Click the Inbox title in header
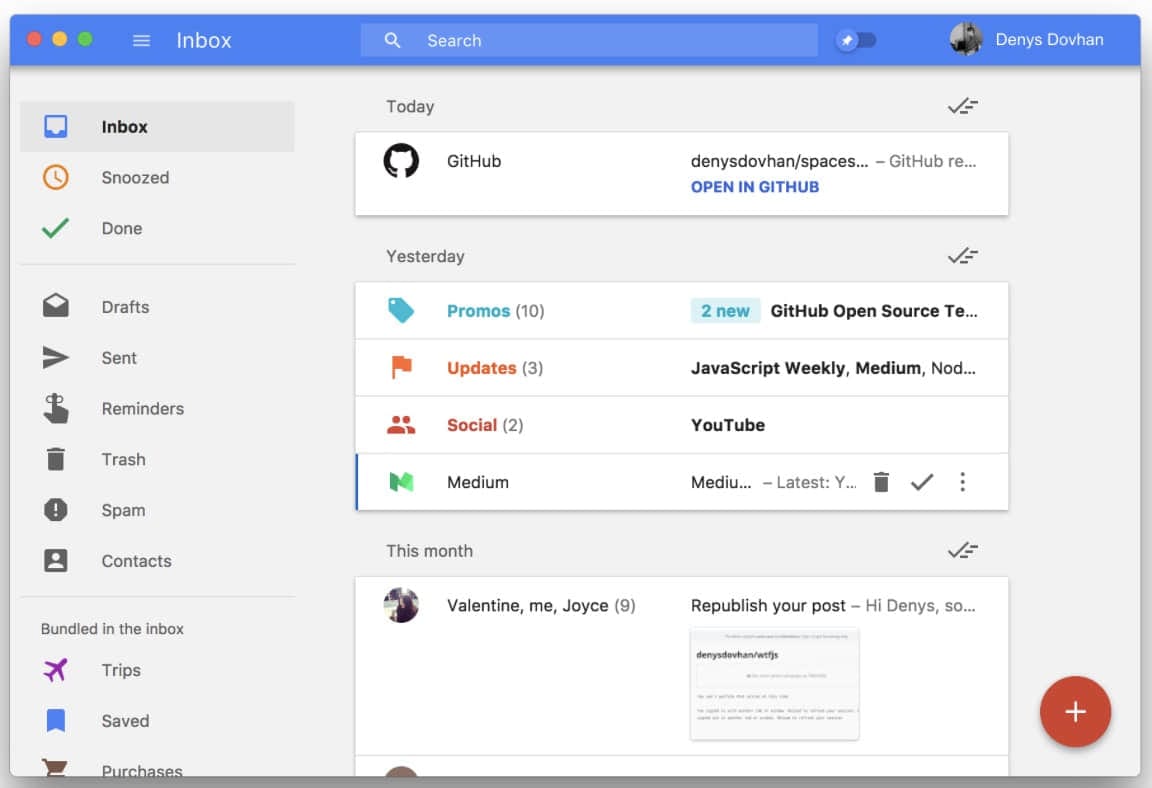This screenshot has width=1152, height=788. [204, 40]
